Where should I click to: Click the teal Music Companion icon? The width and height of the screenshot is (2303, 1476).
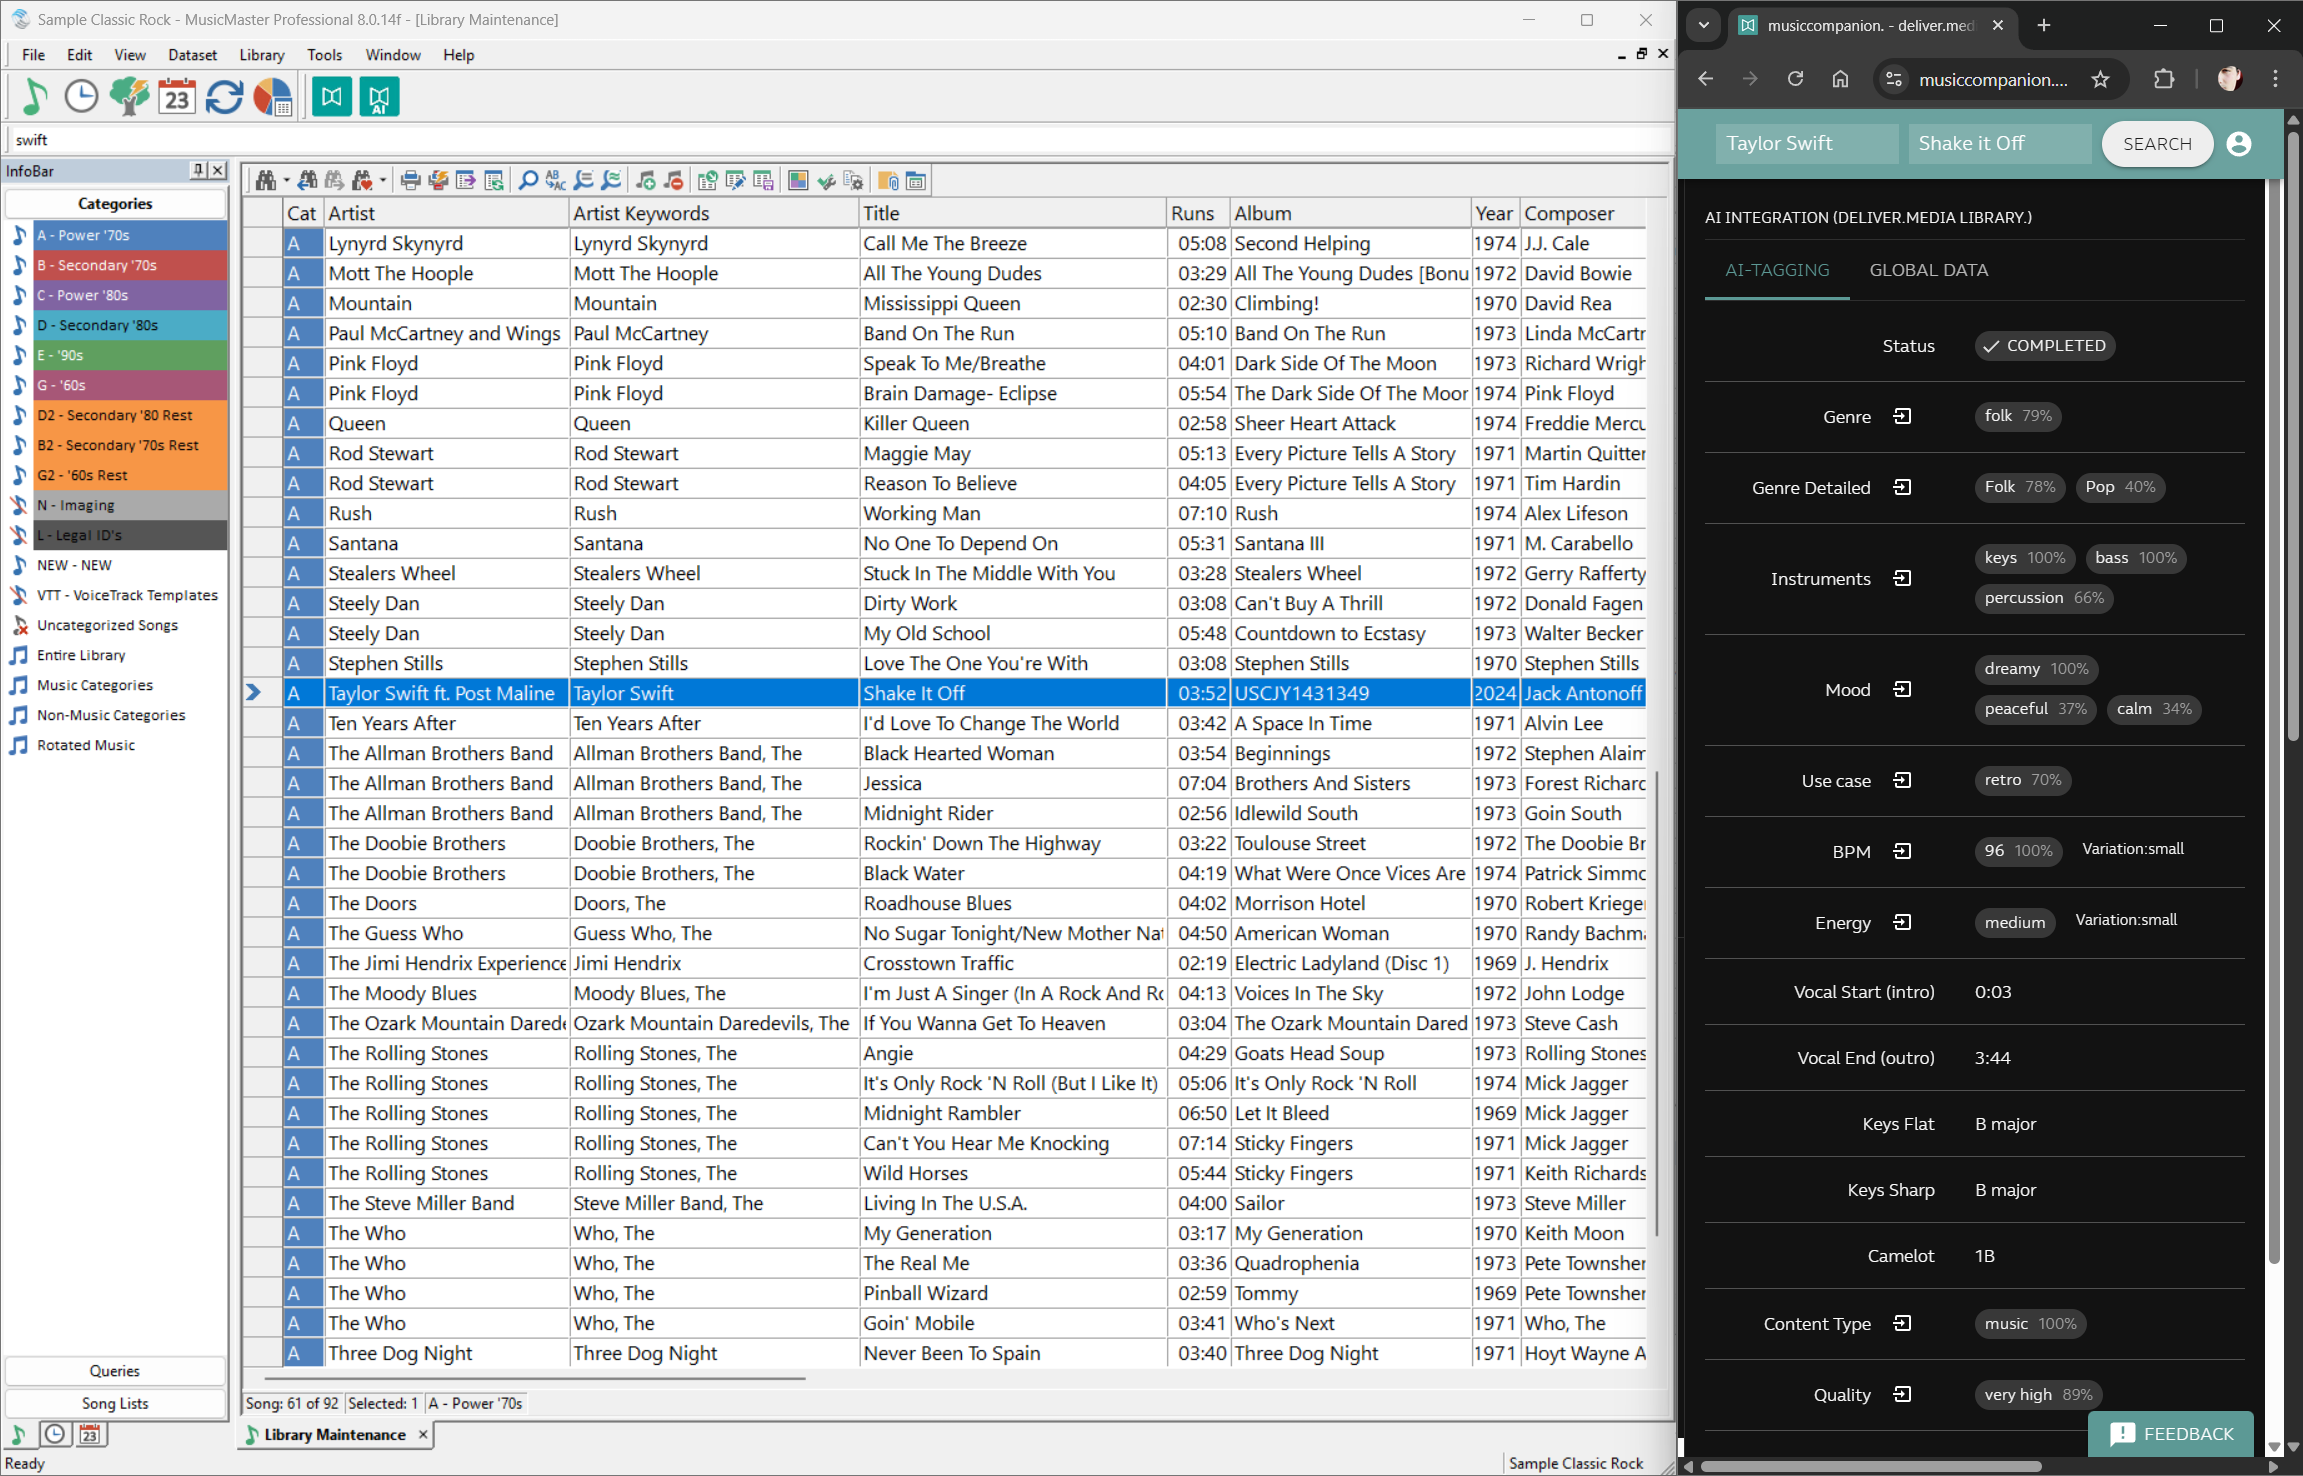point(331,97)
